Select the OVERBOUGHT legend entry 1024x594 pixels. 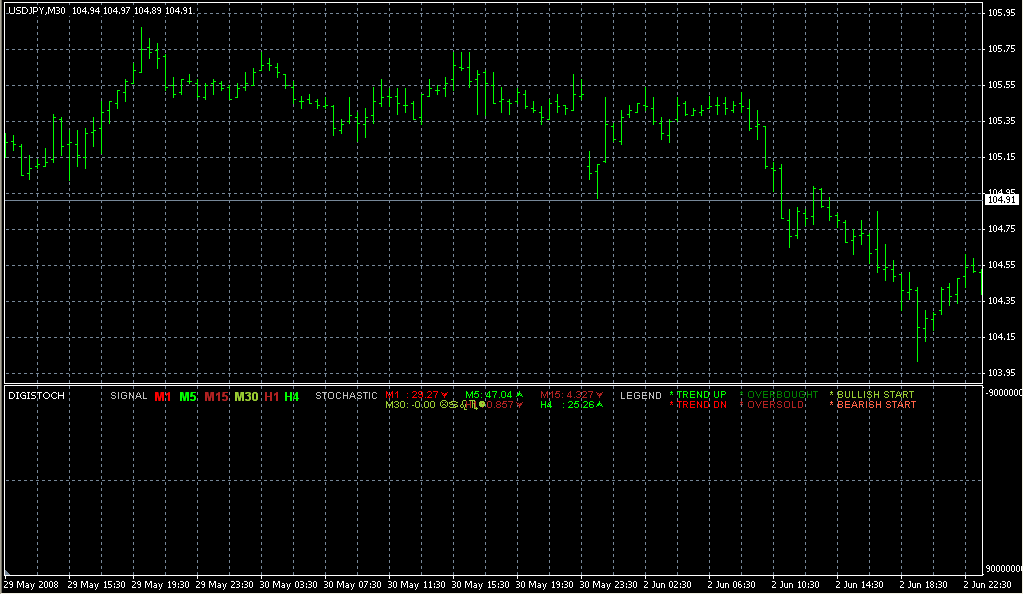[x=782, y=395]
